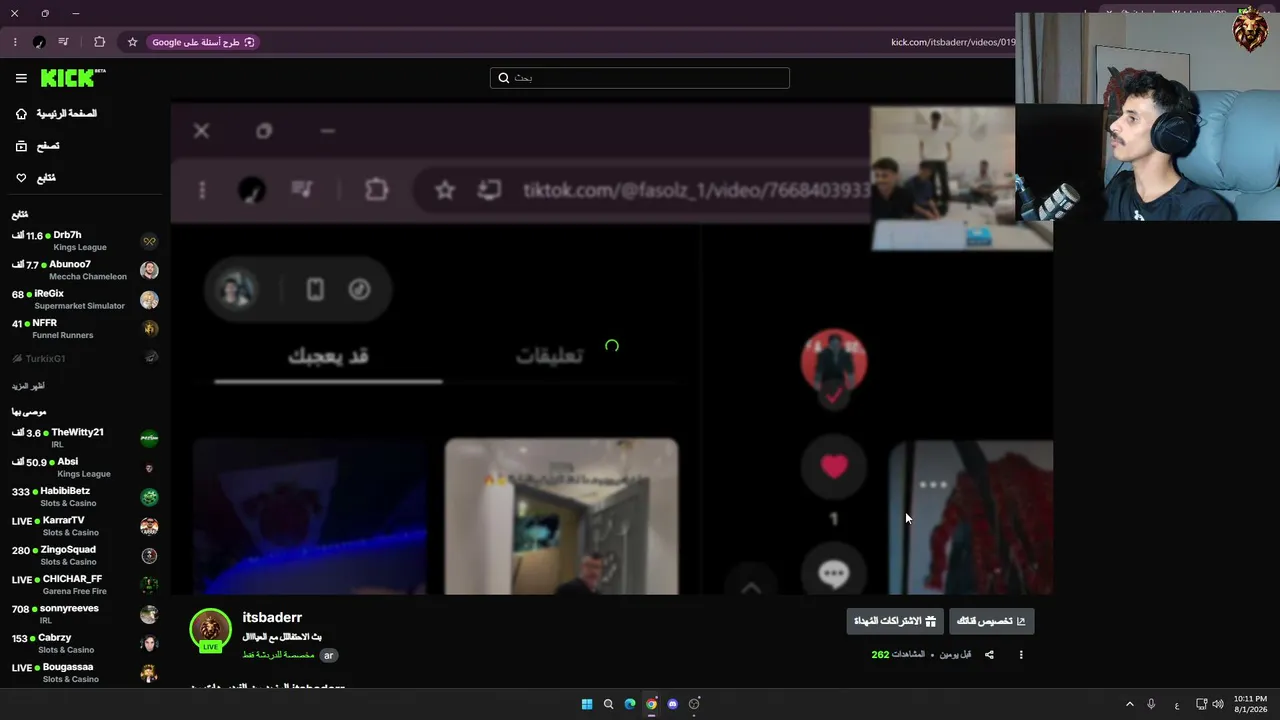Expand the system tray hidden icons chevron
The image size is (1280, 720).
click(x=1130, y=704)
